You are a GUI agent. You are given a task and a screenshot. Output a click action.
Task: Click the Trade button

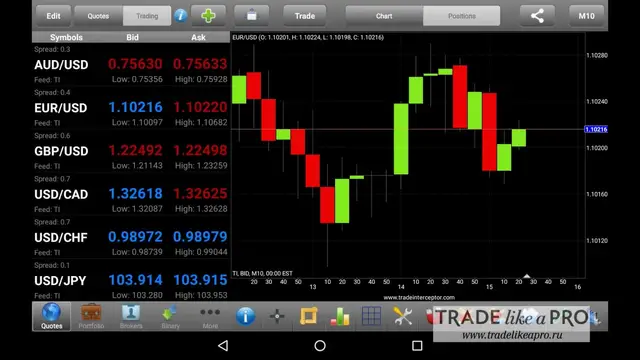[305, 16]
